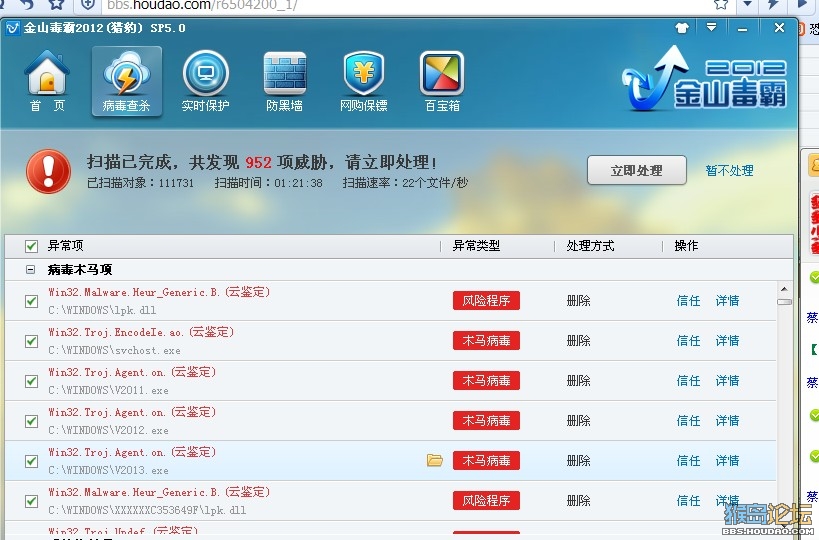Click the 952 threat count text
The width and height of the screenshot is (819, 540).
[259, 162]
